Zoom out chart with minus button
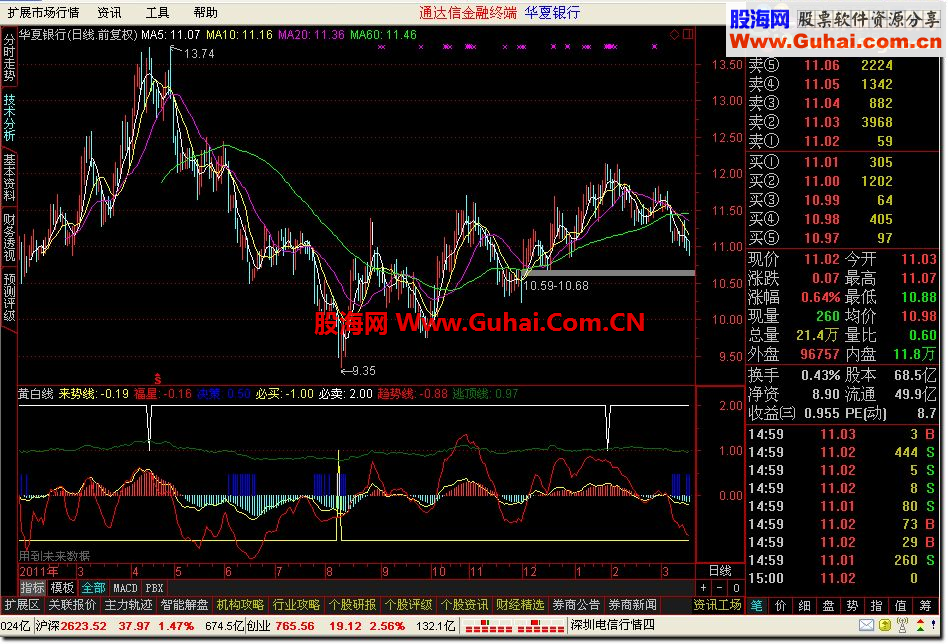This screenshot has width=948, height=644. (719, 588)
